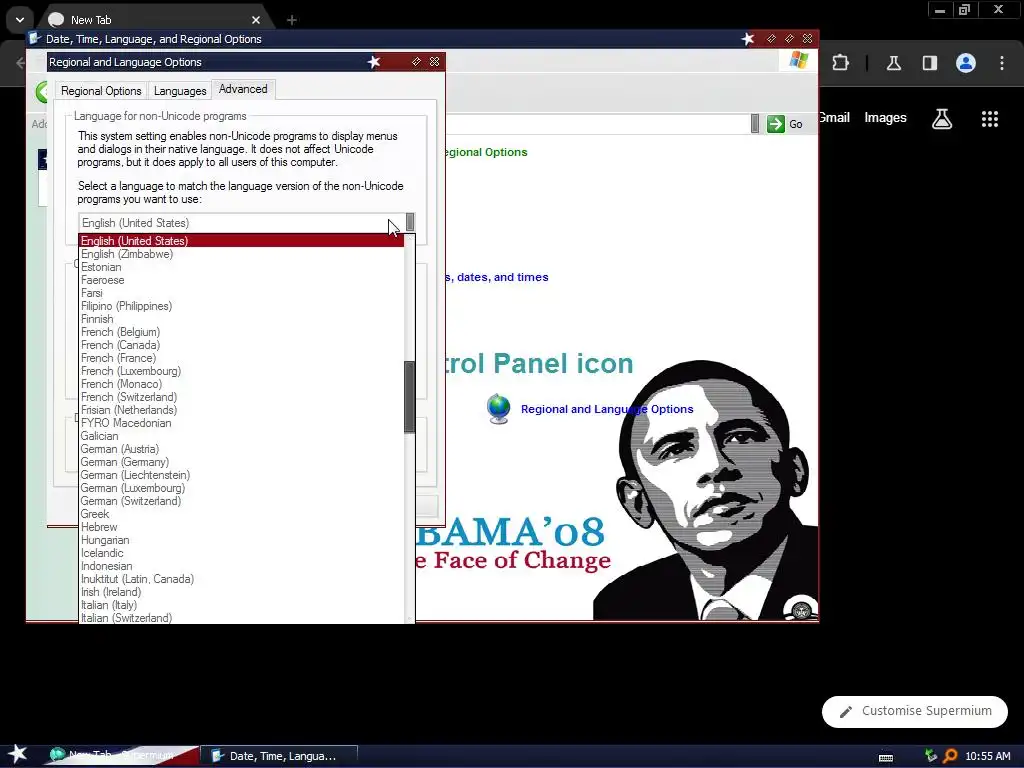The height and width of the screenshot is (768, 1024).
Task: Open a new browser tab with plus button
Action: coord(292,20)
